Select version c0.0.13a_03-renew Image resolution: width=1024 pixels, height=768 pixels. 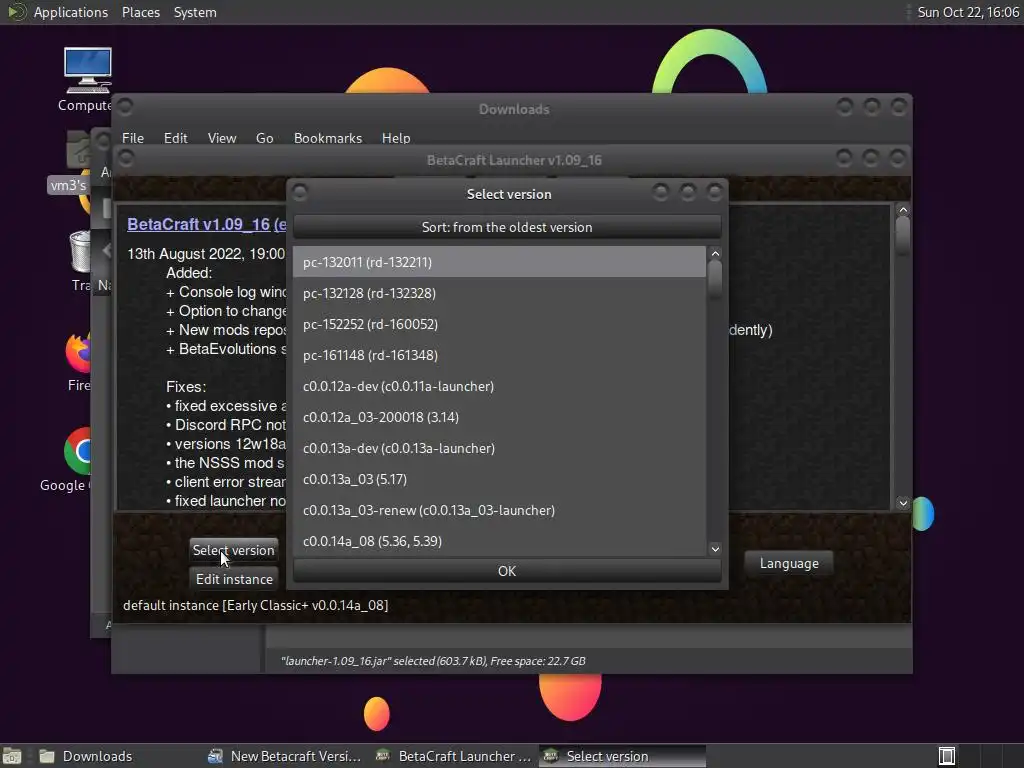click(499, 510)
